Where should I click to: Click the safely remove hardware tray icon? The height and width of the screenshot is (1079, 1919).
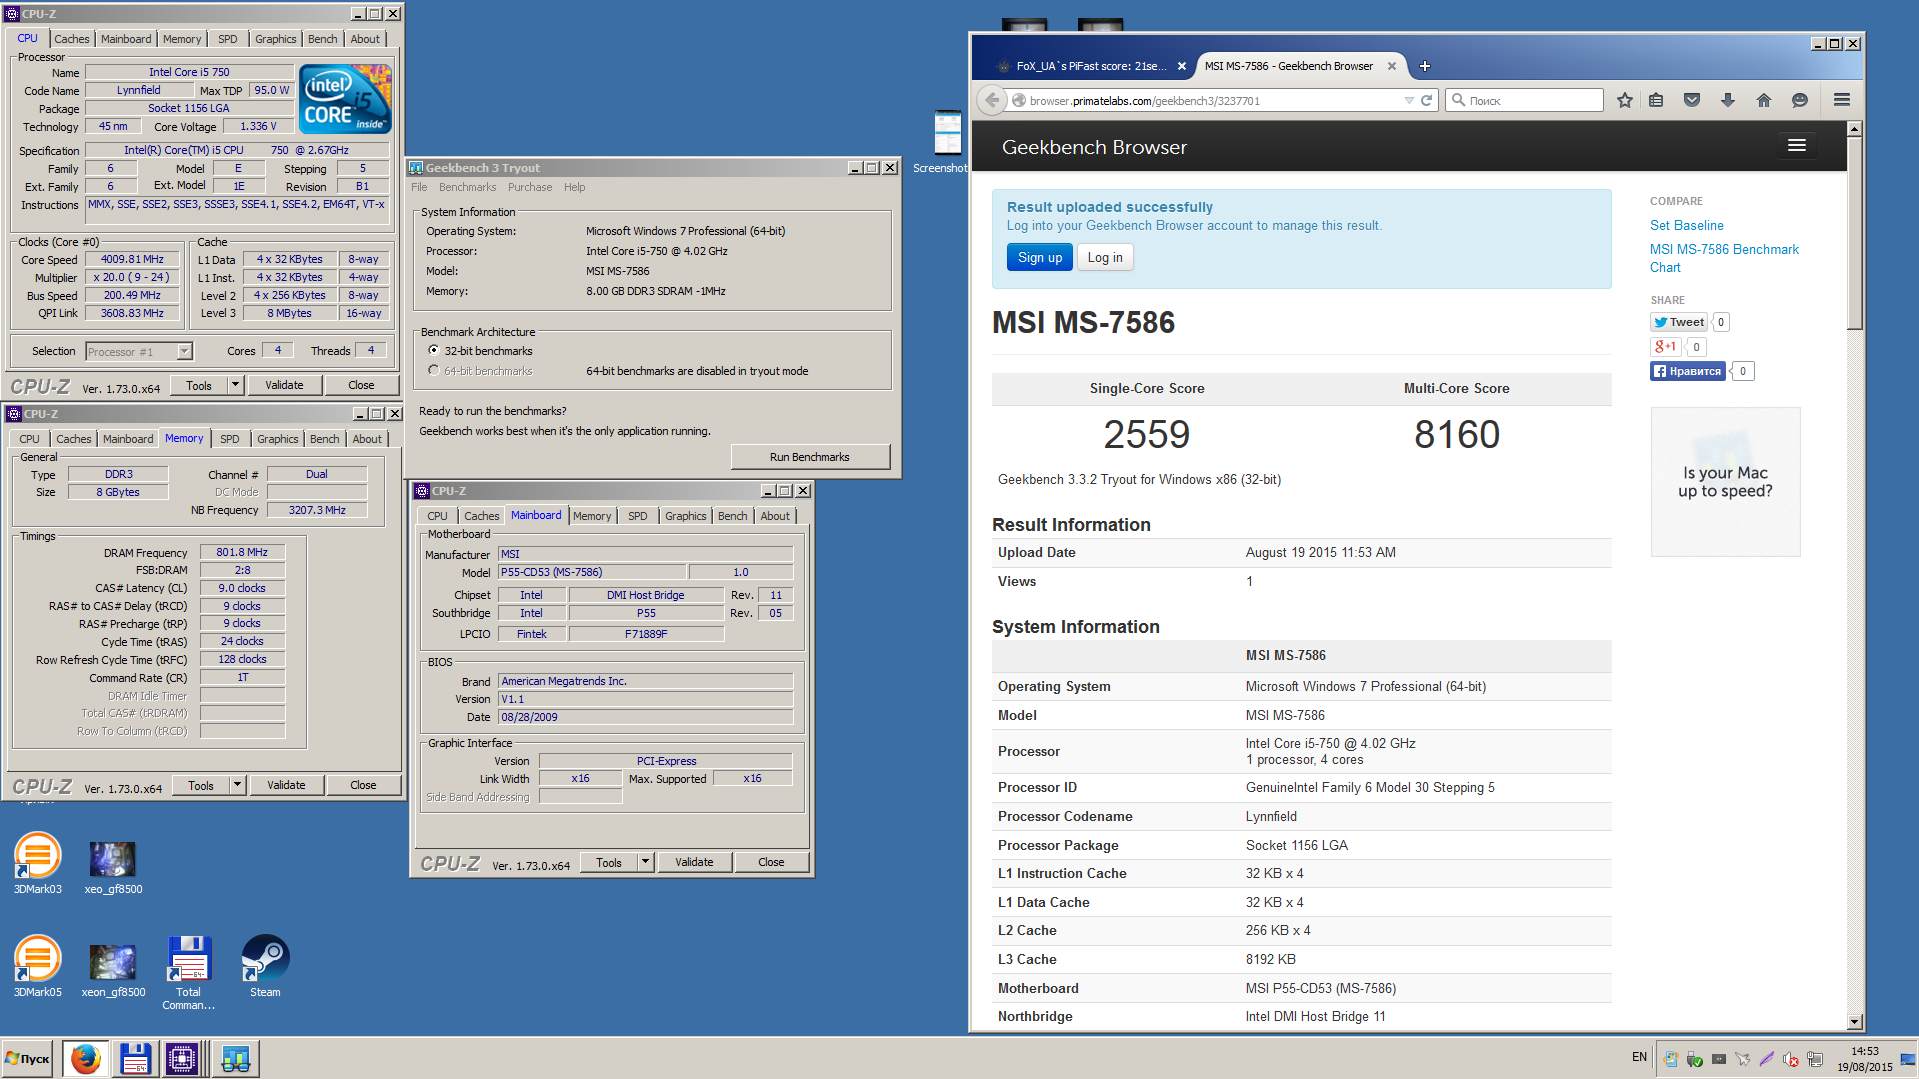1694,1059
